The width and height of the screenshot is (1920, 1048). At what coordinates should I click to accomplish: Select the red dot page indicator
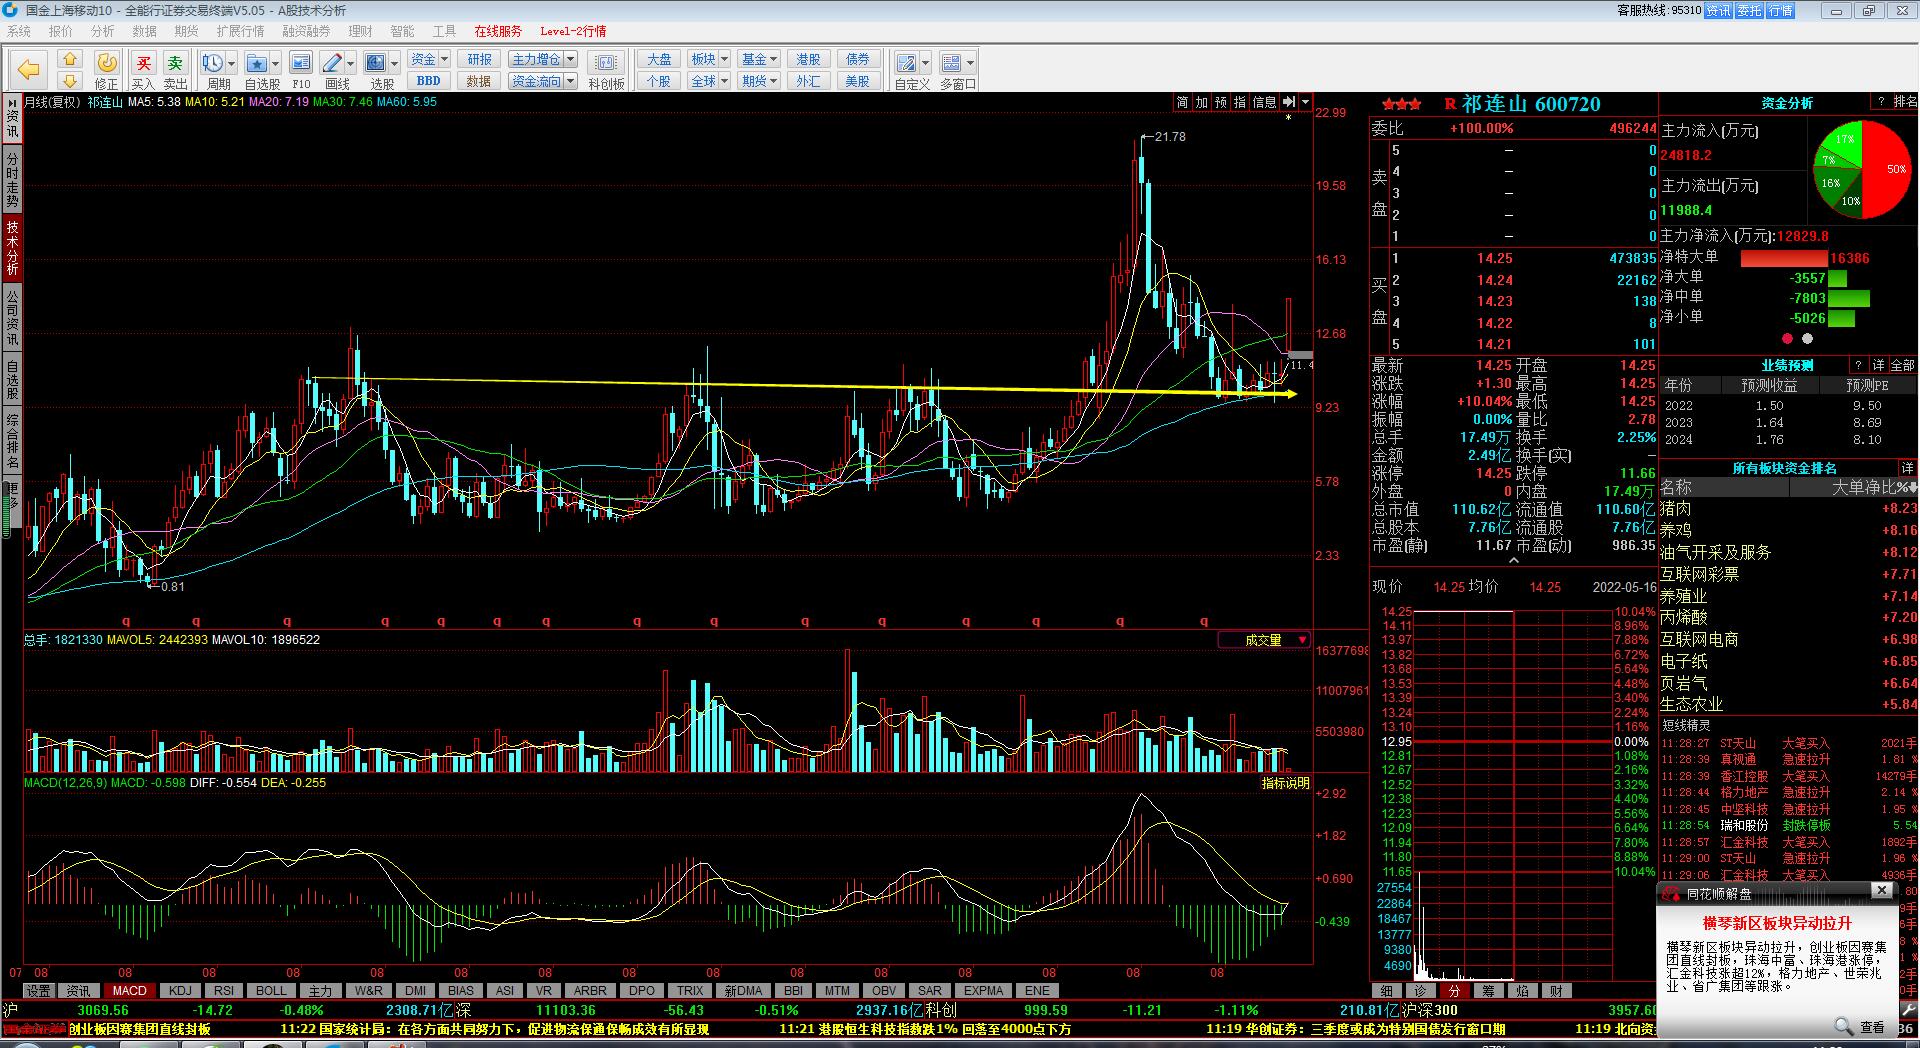click(x=1787, y=339)
